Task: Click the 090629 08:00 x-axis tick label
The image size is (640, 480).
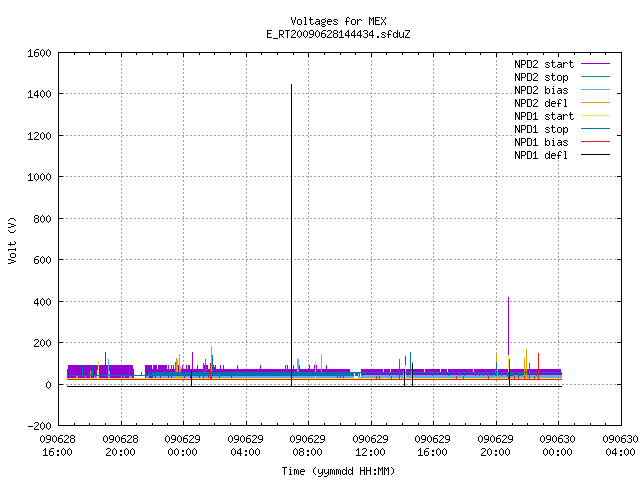Action: (307, 446)
